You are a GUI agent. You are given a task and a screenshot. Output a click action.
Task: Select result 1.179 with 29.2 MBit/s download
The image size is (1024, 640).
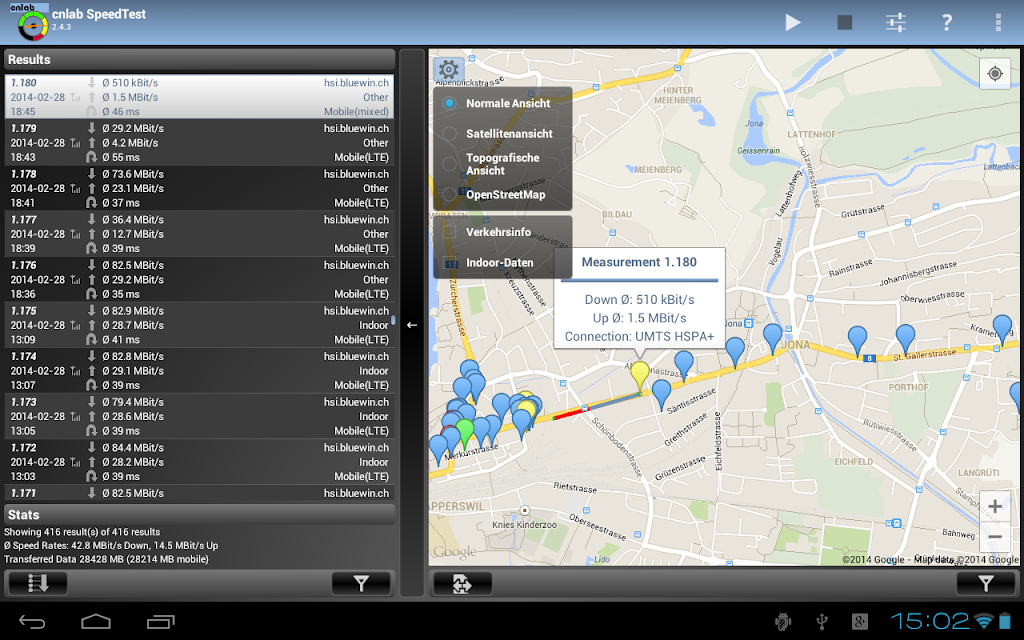(x=199, y=142)
